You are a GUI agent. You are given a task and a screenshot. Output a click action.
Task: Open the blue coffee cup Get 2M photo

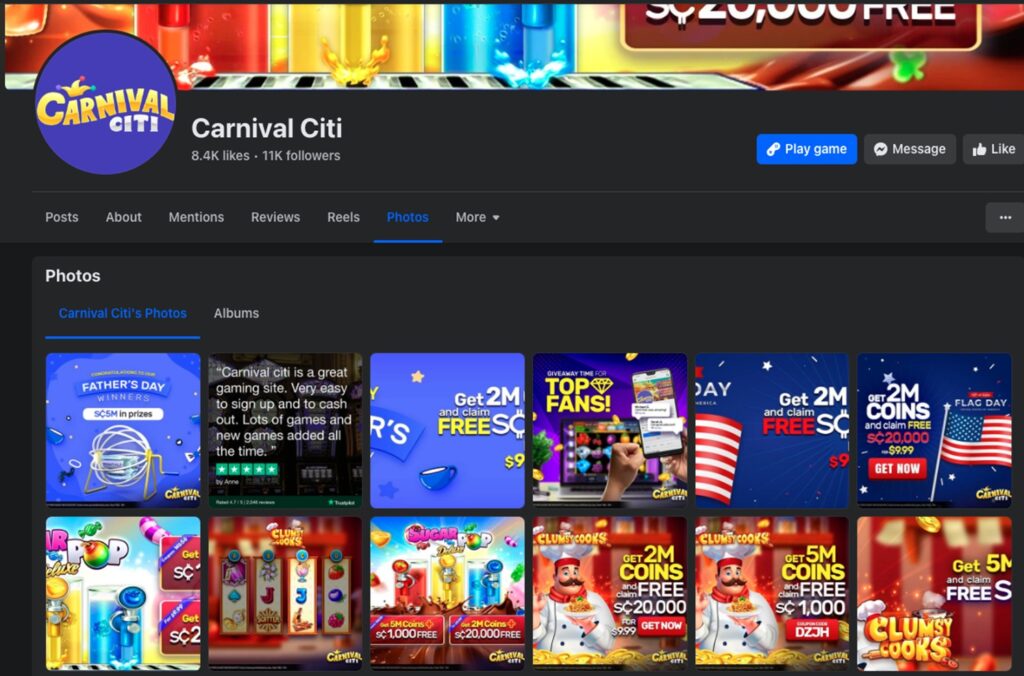[447, 430]
